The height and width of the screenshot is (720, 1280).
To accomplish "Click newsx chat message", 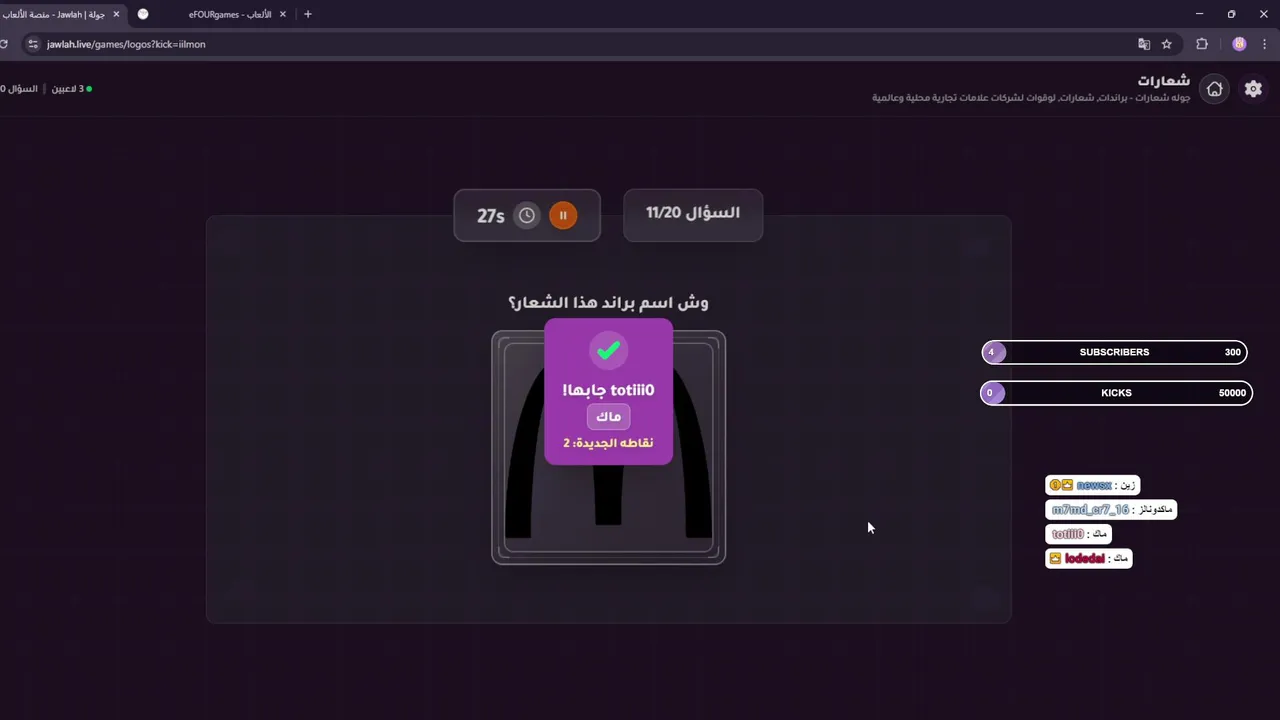I will point(1092,485).
